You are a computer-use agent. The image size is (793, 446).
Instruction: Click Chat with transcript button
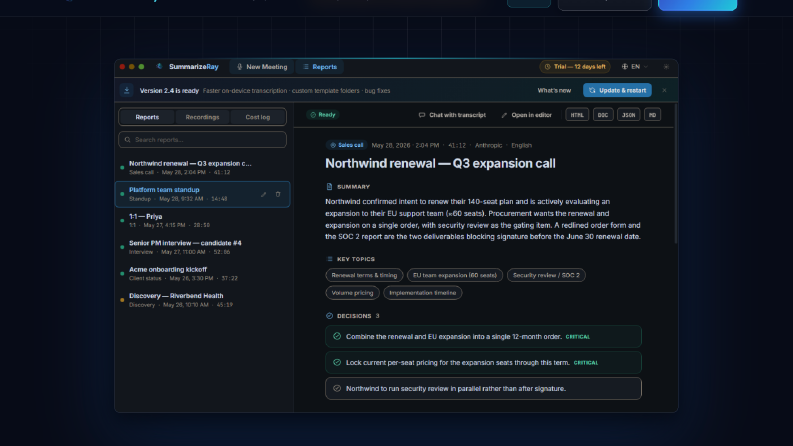(452, 115)
